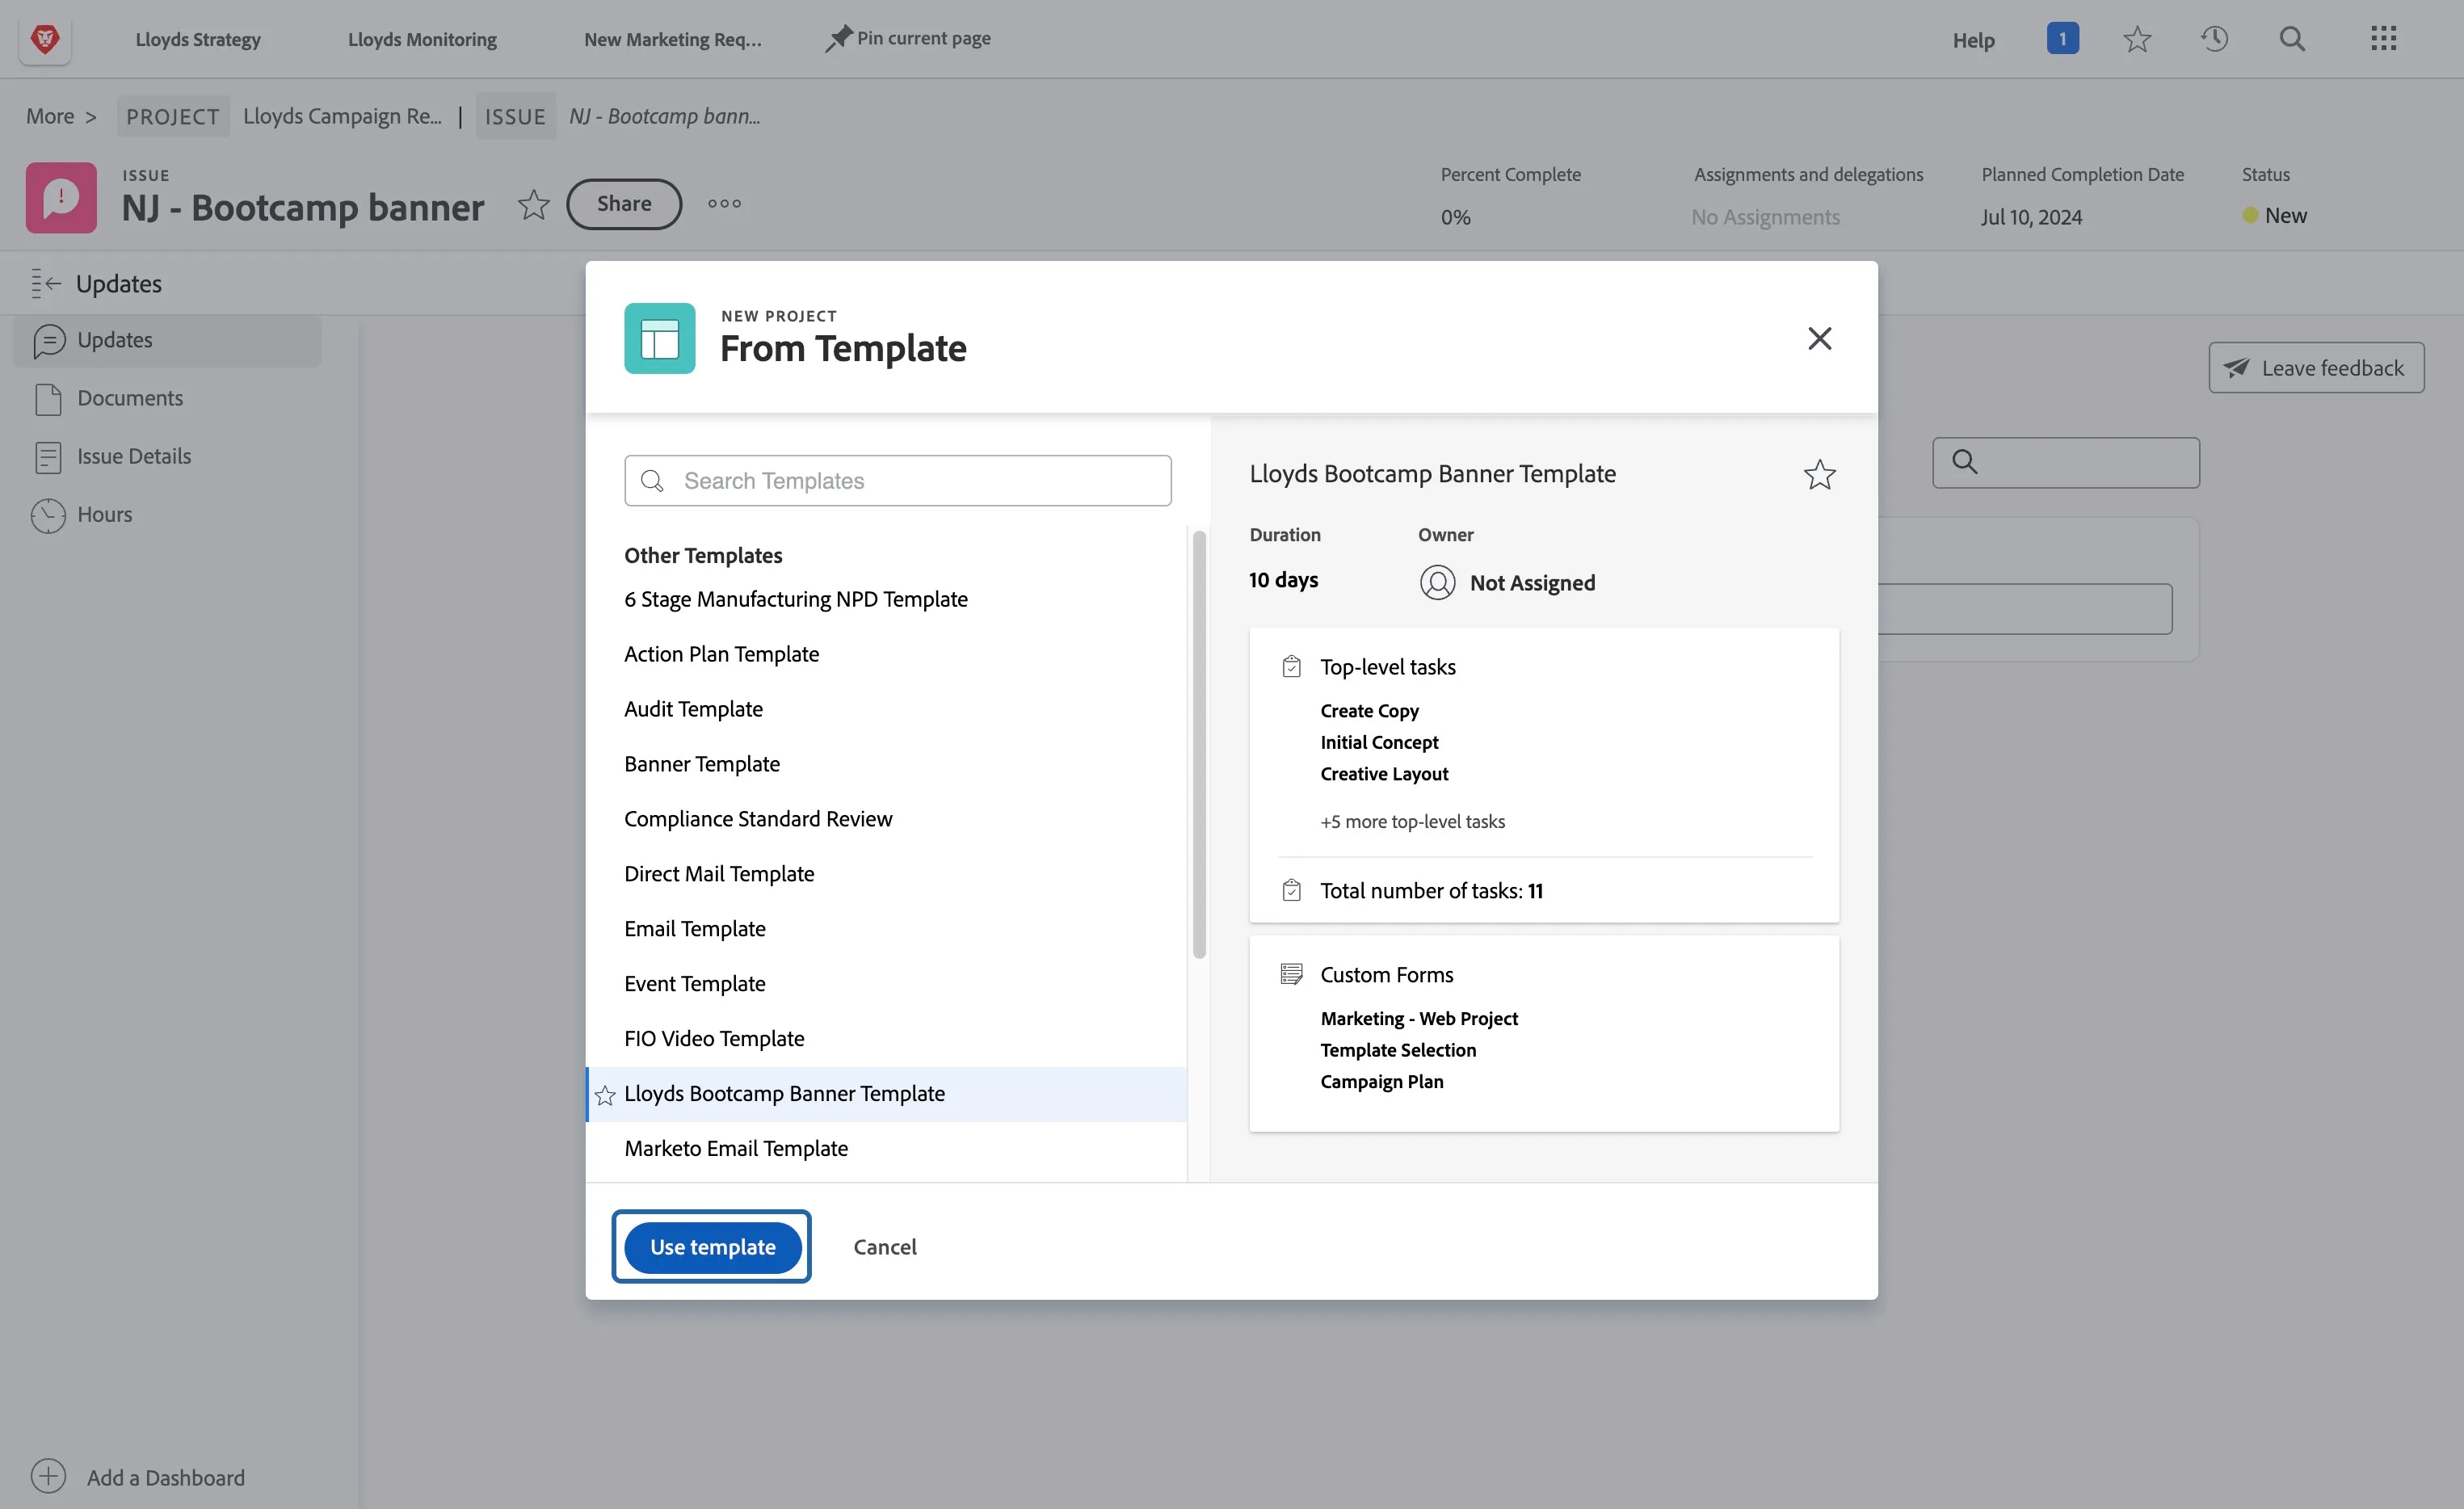Viewport: 2464px width, 1509px height.
Task: Open the Lloyds Monitoring pinned tab
Action: coord(422,39)
